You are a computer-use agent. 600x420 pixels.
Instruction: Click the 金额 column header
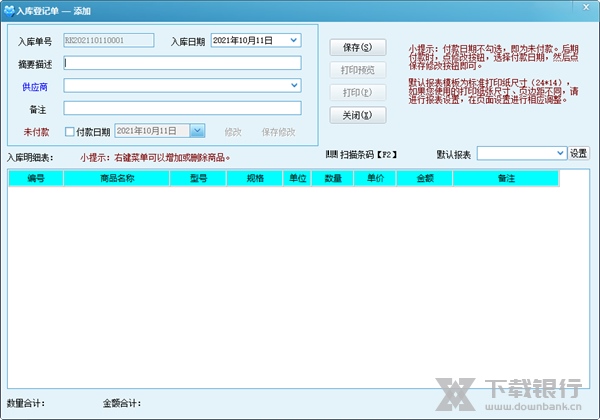coord(425,178)
